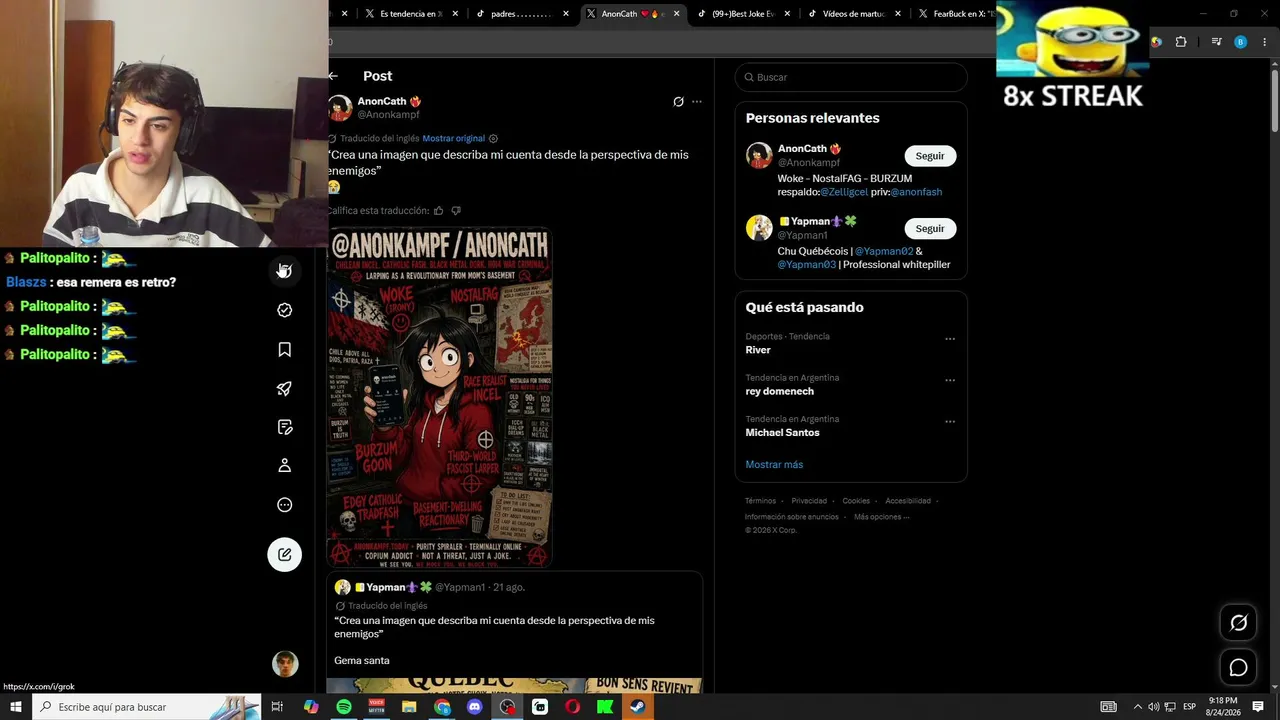Open the browser profile avatar B
This screenshot has height=720, width=1280.
click(x=1241, y=42)
